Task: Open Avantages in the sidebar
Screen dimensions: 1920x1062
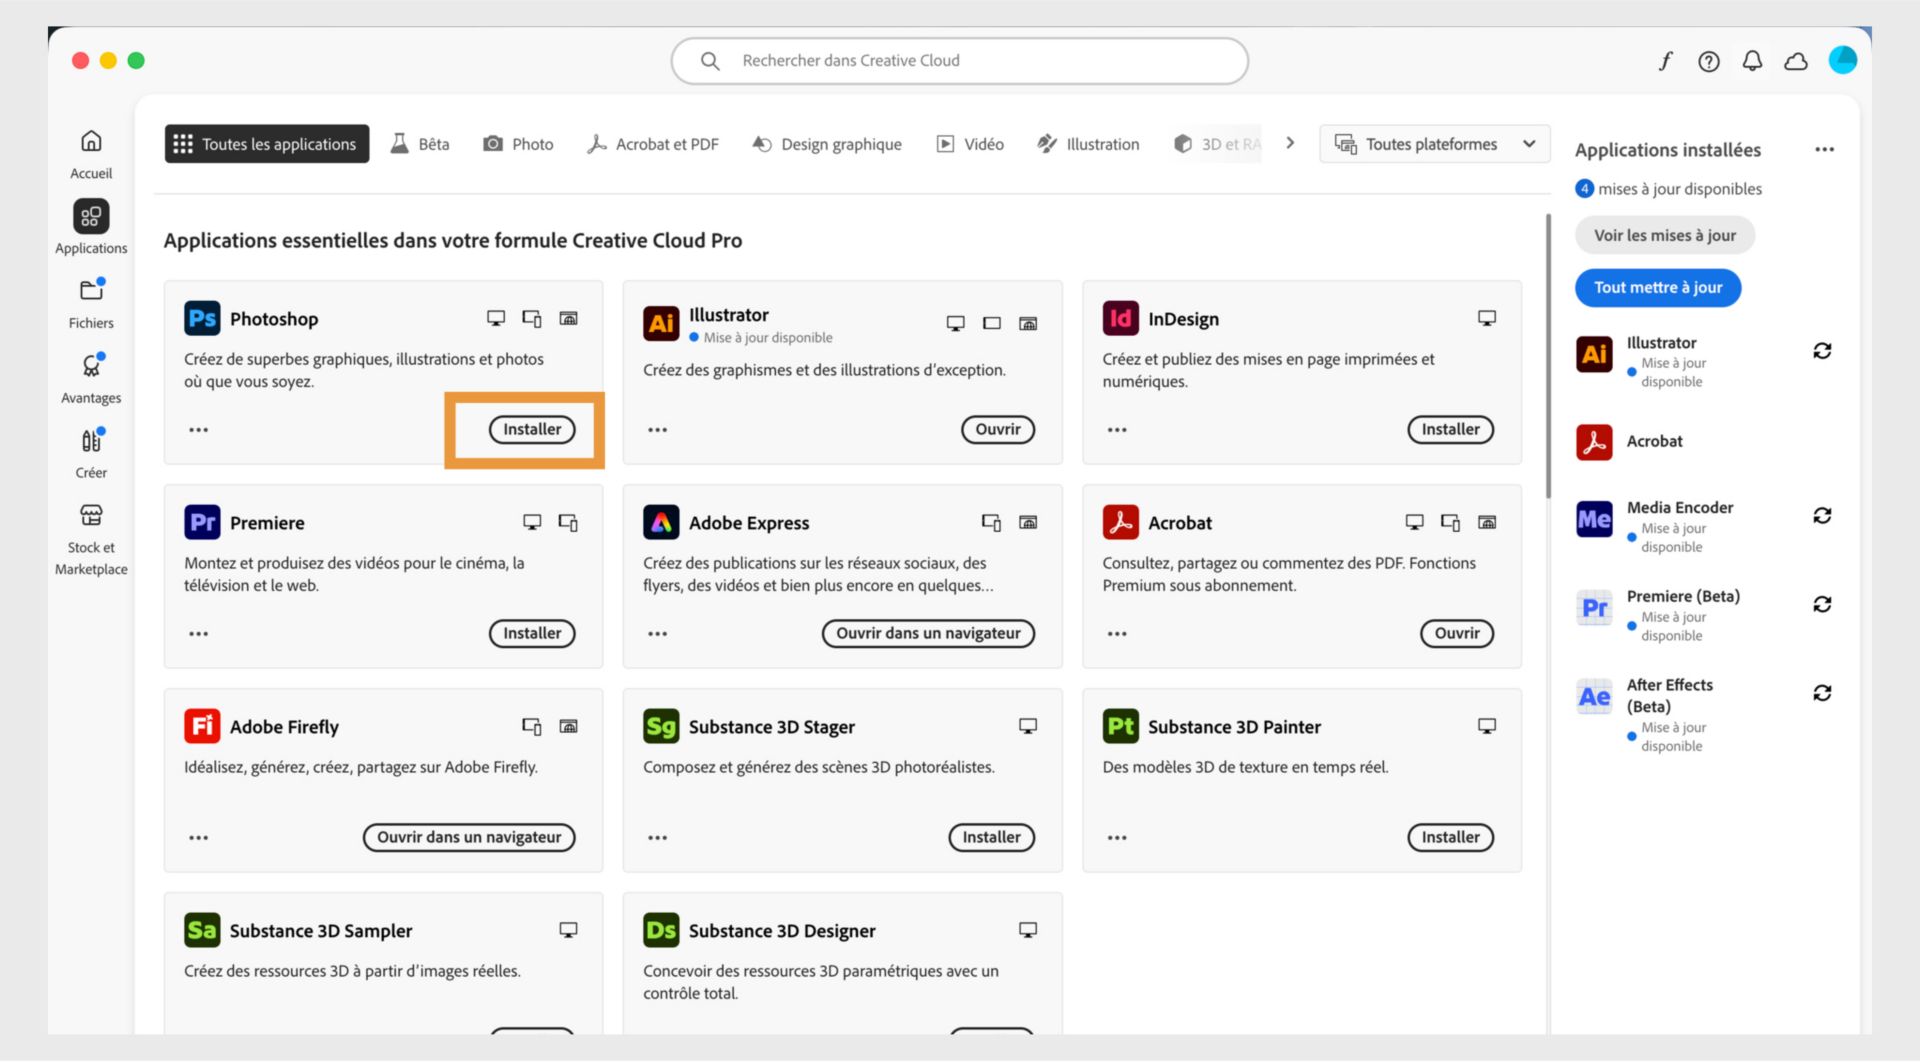Action: [91, 378]
